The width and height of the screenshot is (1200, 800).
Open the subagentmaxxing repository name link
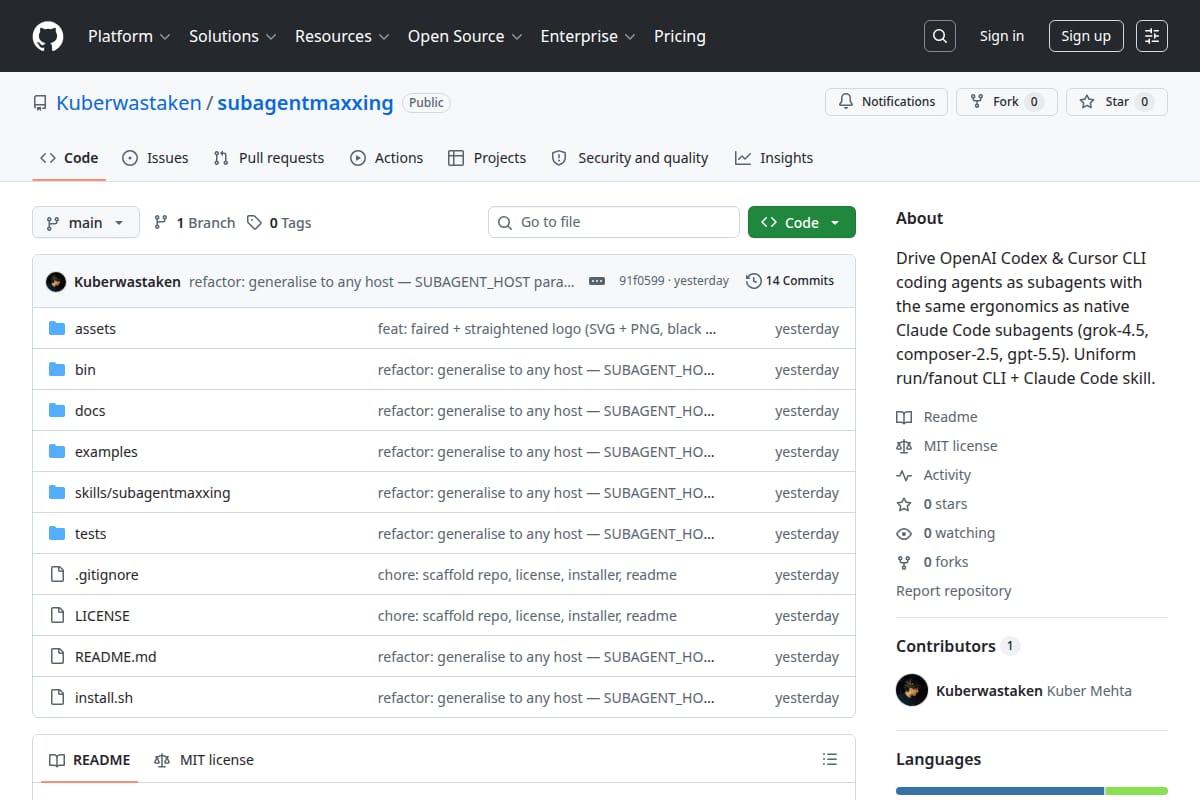pos(305,102)
